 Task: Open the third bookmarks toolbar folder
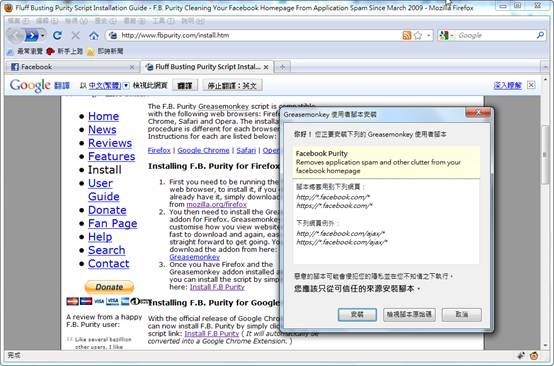coord(105,51)
